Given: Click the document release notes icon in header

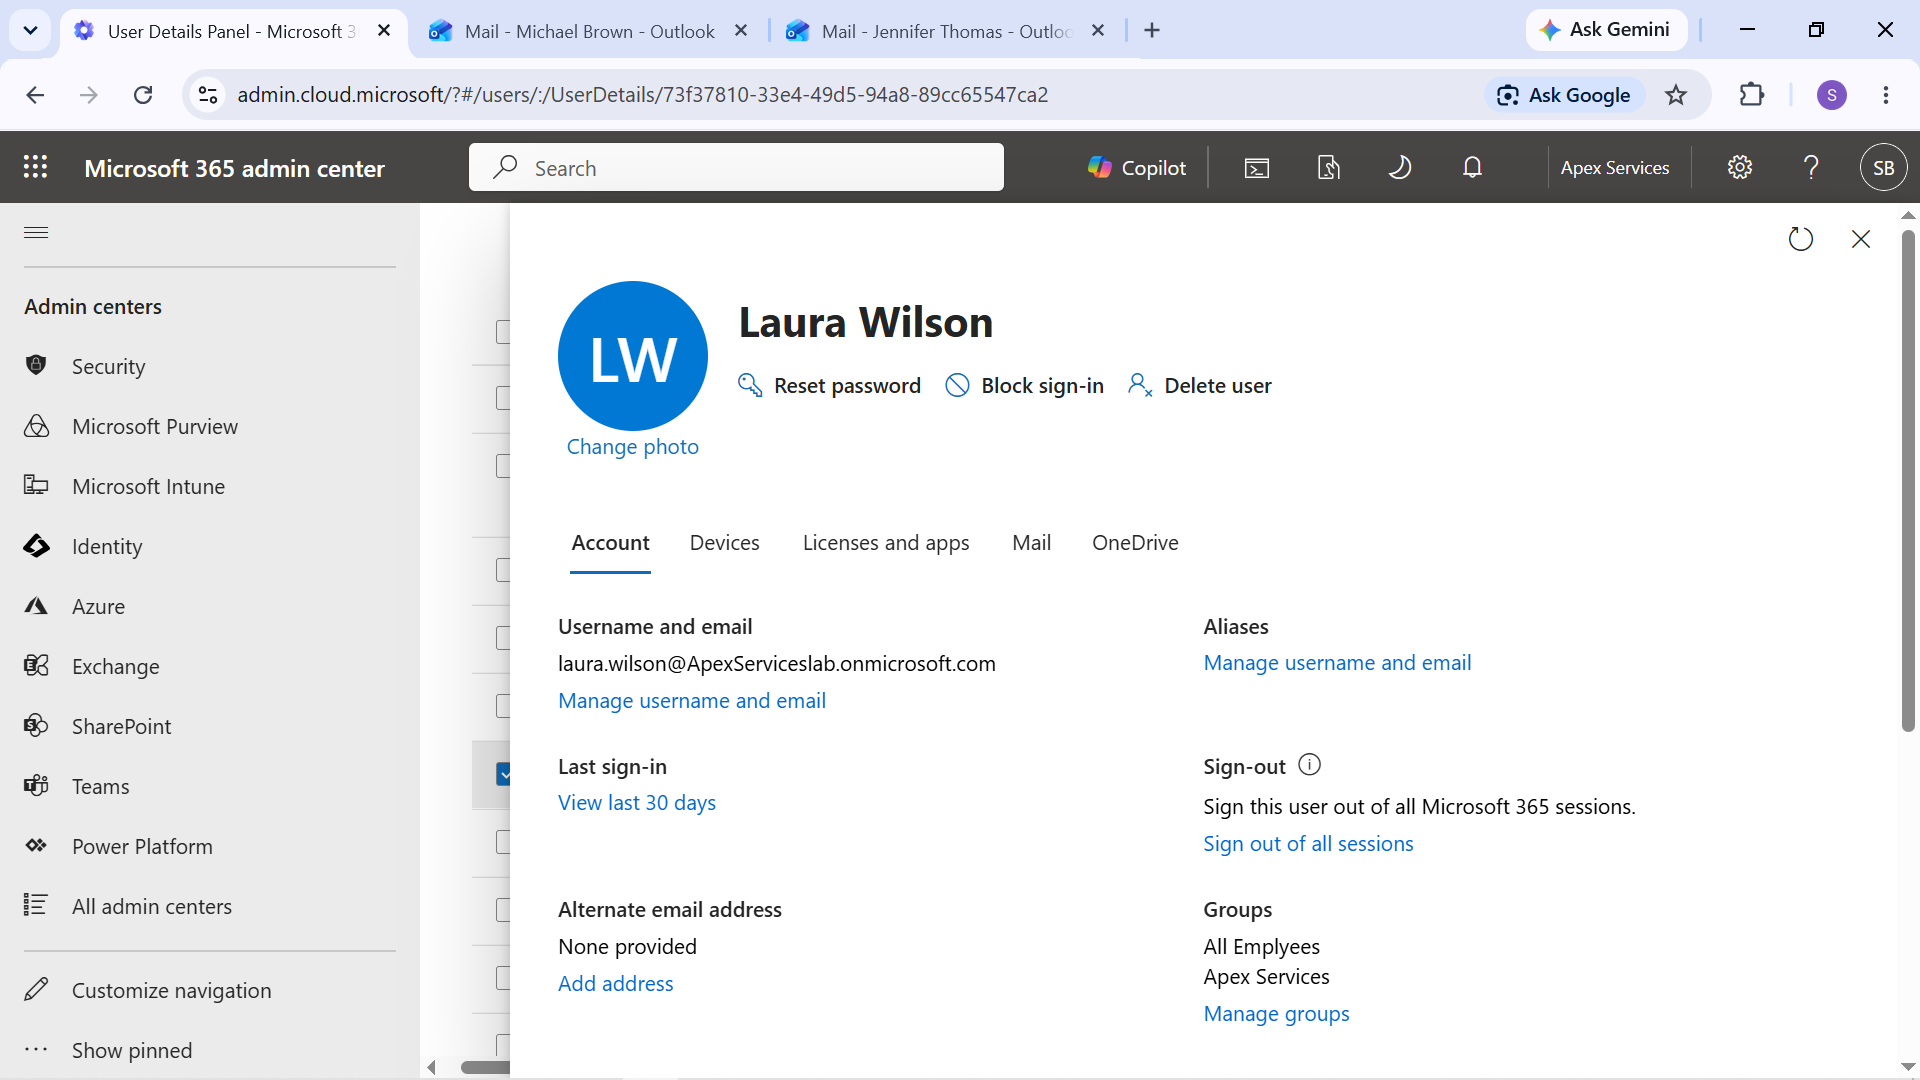Looking at the screenshot, I should [x=1328, y=168].
